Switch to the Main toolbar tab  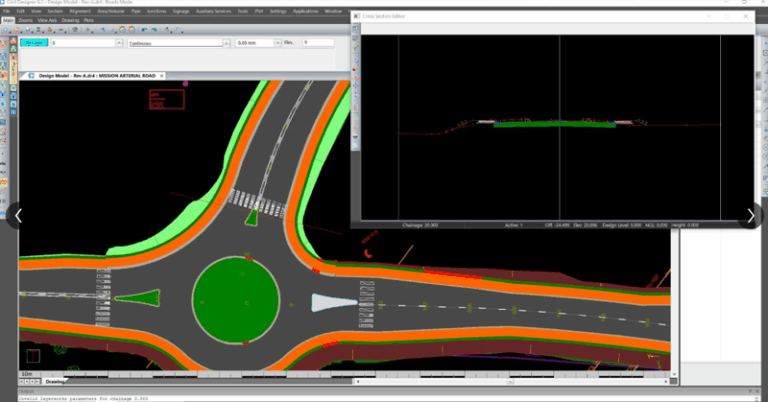pyautogui.click(x=8, y=20)
